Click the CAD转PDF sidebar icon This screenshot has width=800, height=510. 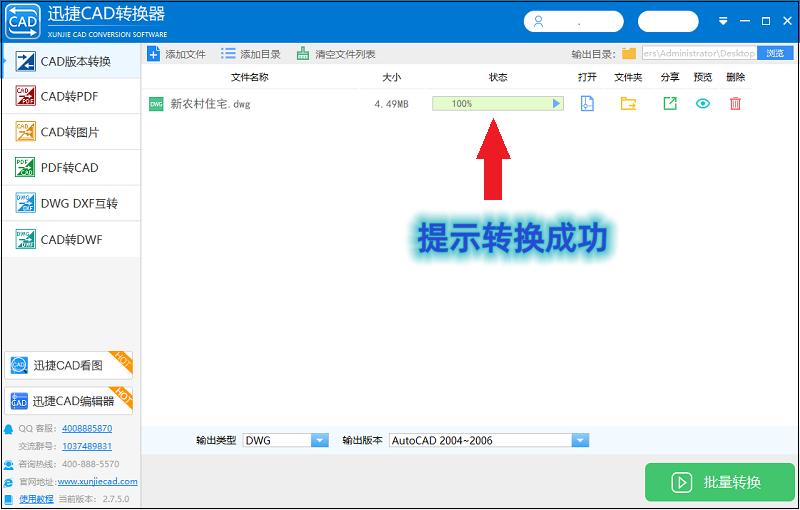(x=26, y=96)
